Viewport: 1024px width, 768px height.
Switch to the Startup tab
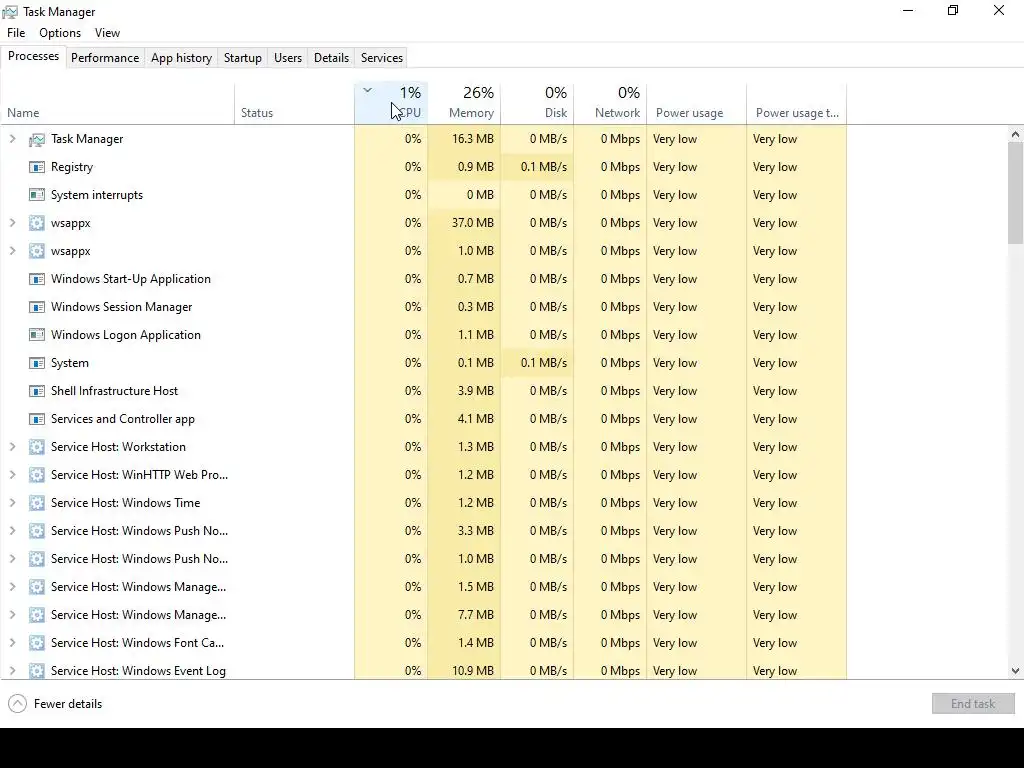point(243,57)
